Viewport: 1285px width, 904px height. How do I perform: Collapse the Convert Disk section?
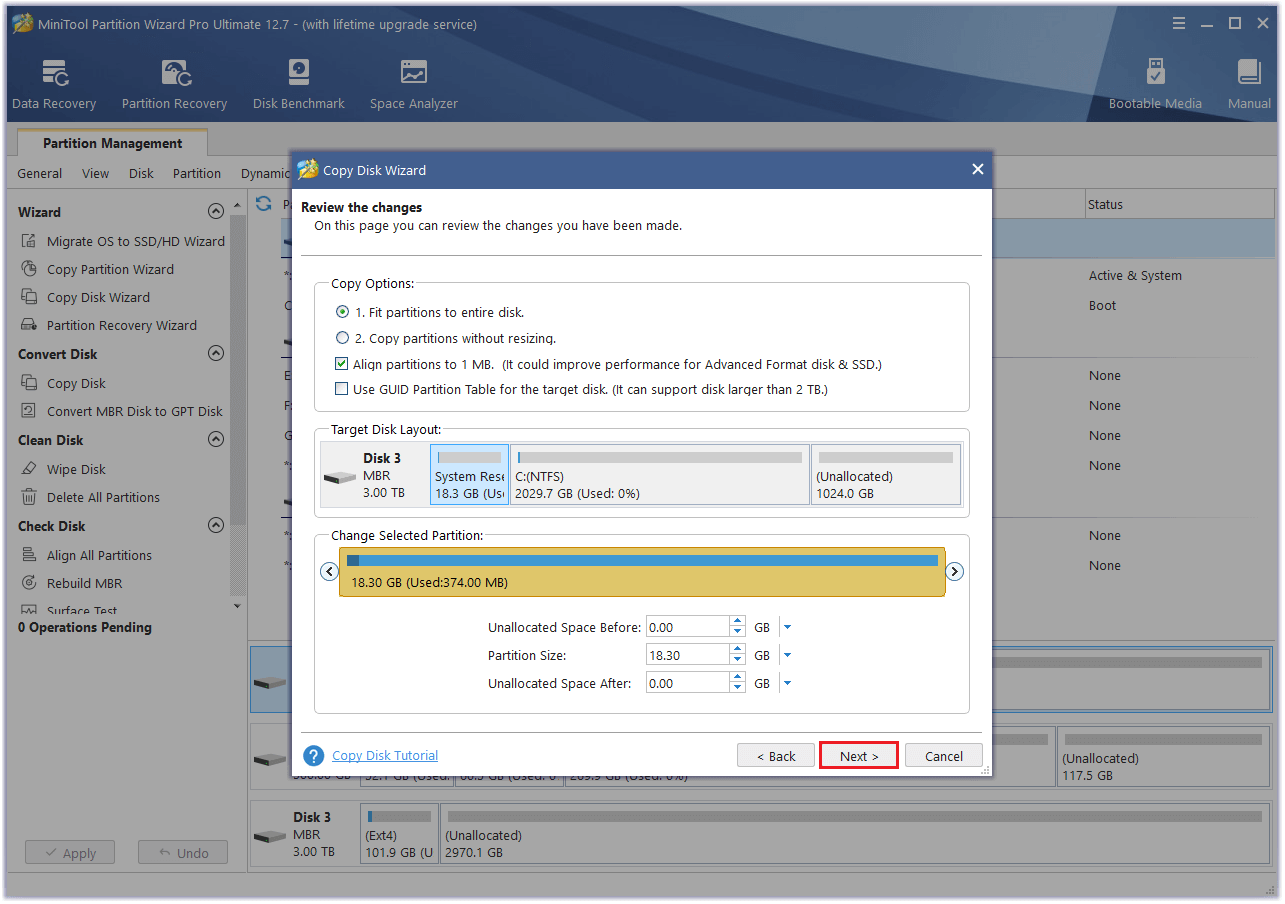(215, 354)
